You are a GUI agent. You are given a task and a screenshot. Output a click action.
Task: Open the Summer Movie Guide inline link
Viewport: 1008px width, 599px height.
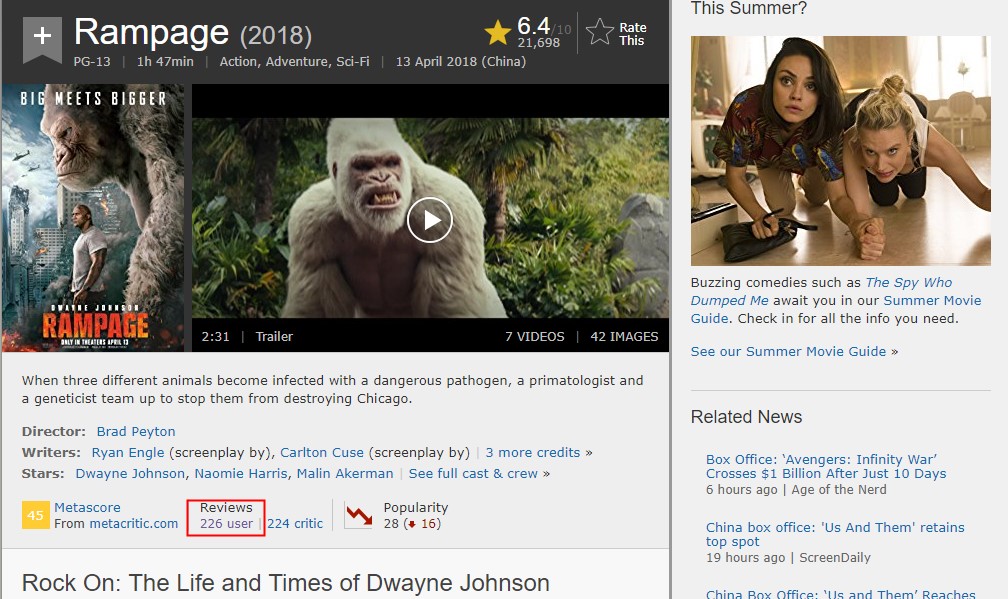(836, 309)
